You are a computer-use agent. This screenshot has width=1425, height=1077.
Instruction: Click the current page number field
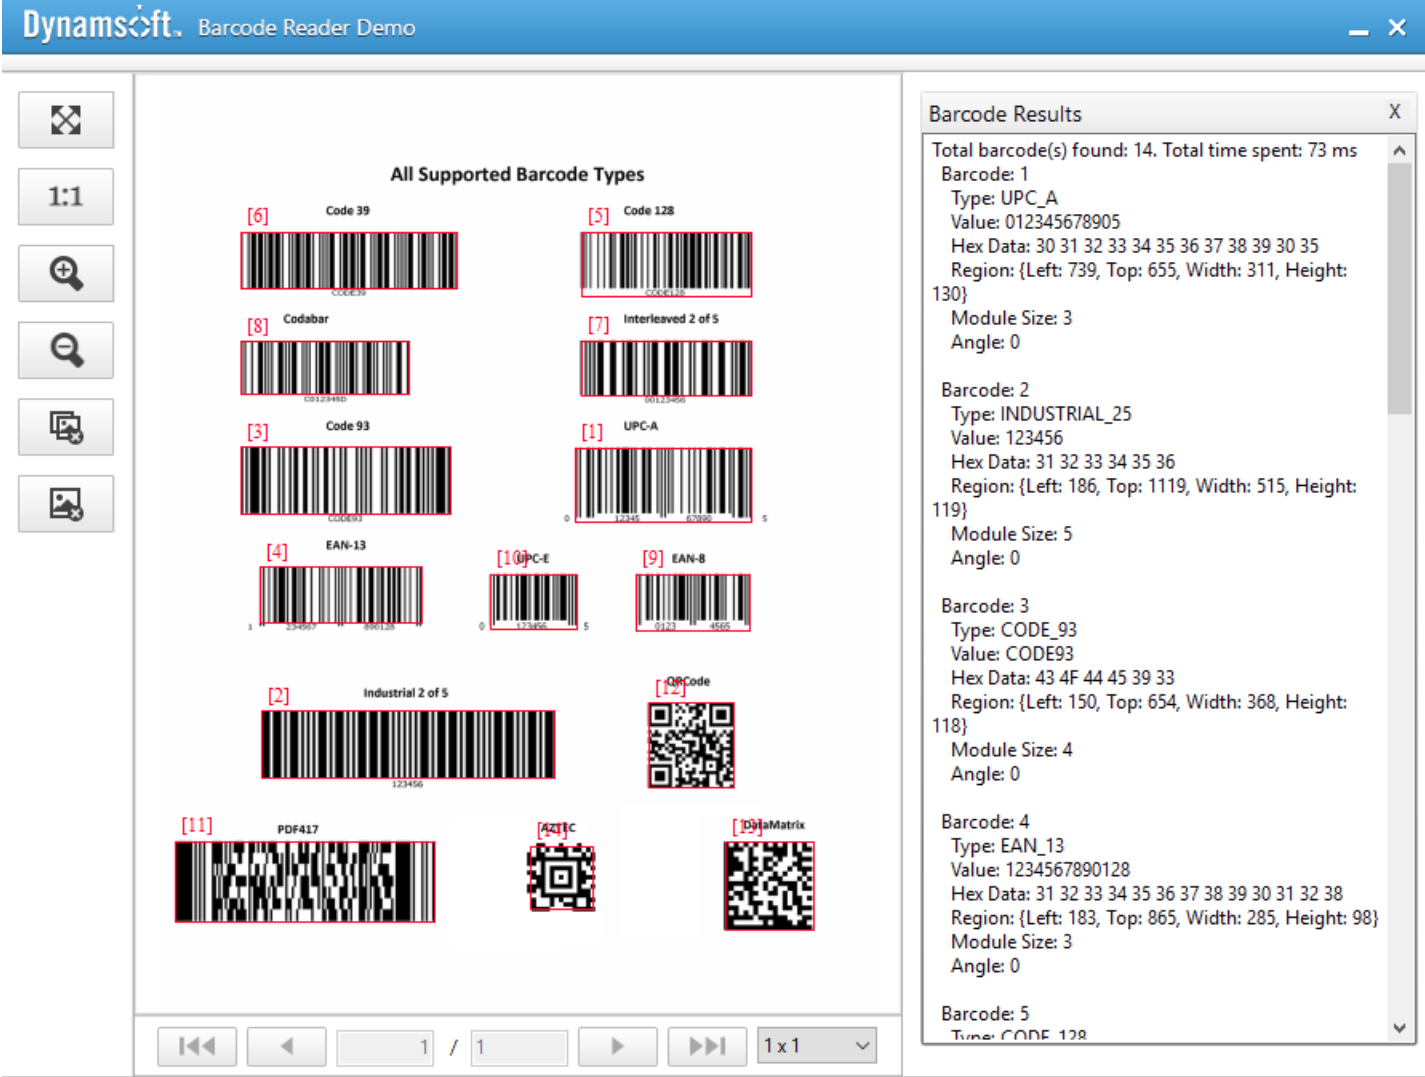(x=384, y=1045)
